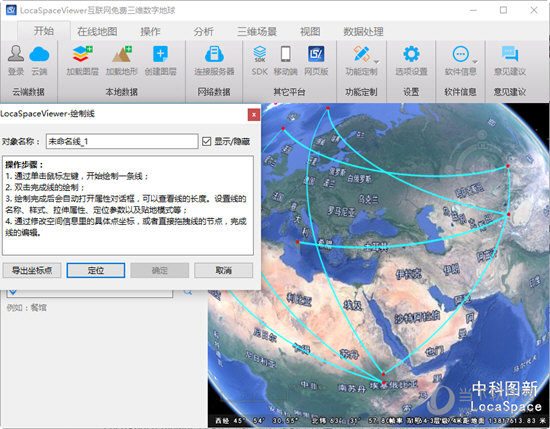This screenshot has width=550, height=429.
Task: Click the 网络数据 group label
Action: coord(214,92)
